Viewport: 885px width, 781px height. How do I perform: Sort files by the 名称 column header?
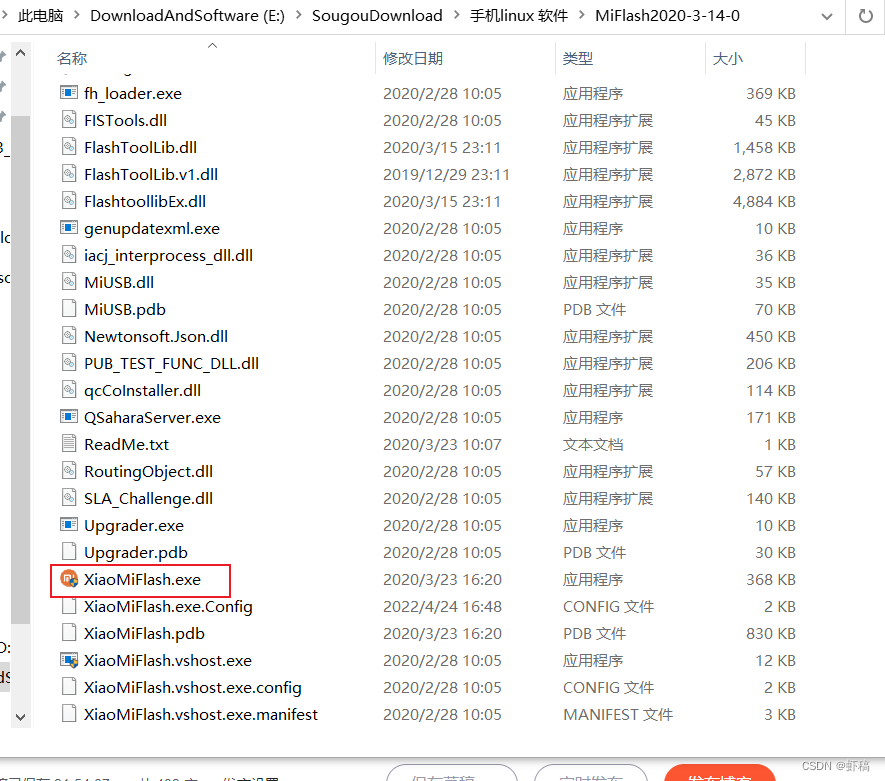click(72, 58)
